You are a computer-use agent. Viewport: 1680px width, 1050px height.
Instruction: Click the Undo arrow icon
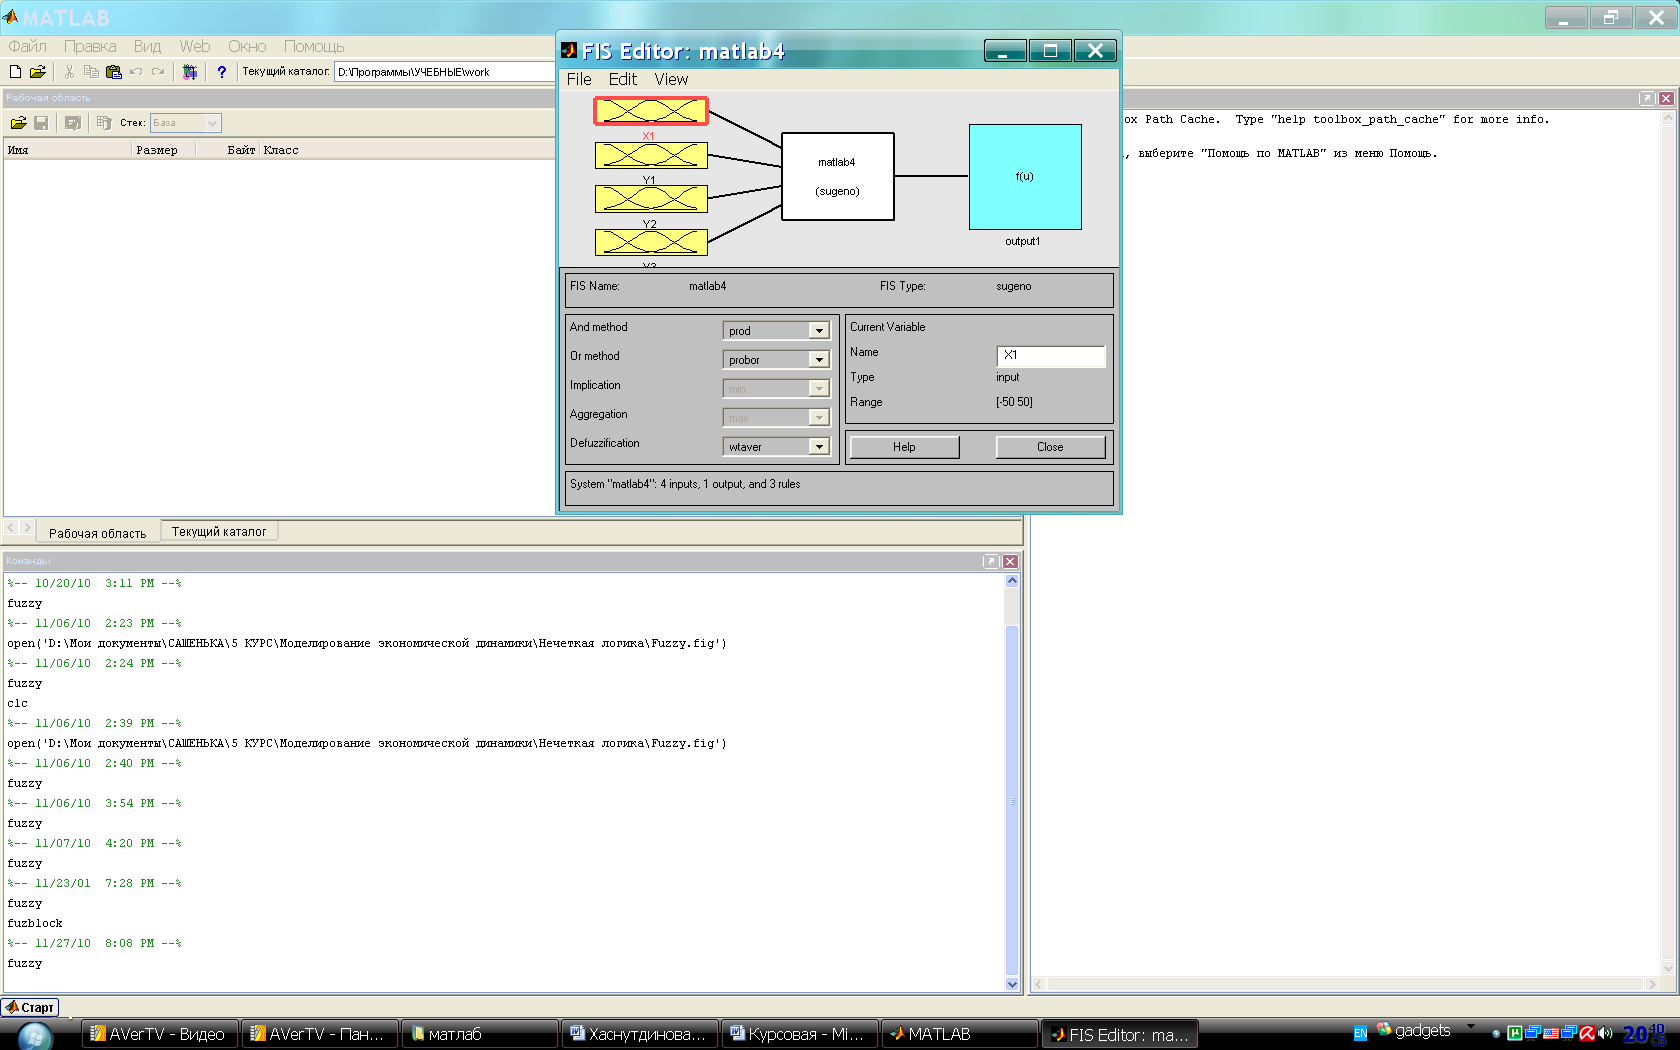135,72
